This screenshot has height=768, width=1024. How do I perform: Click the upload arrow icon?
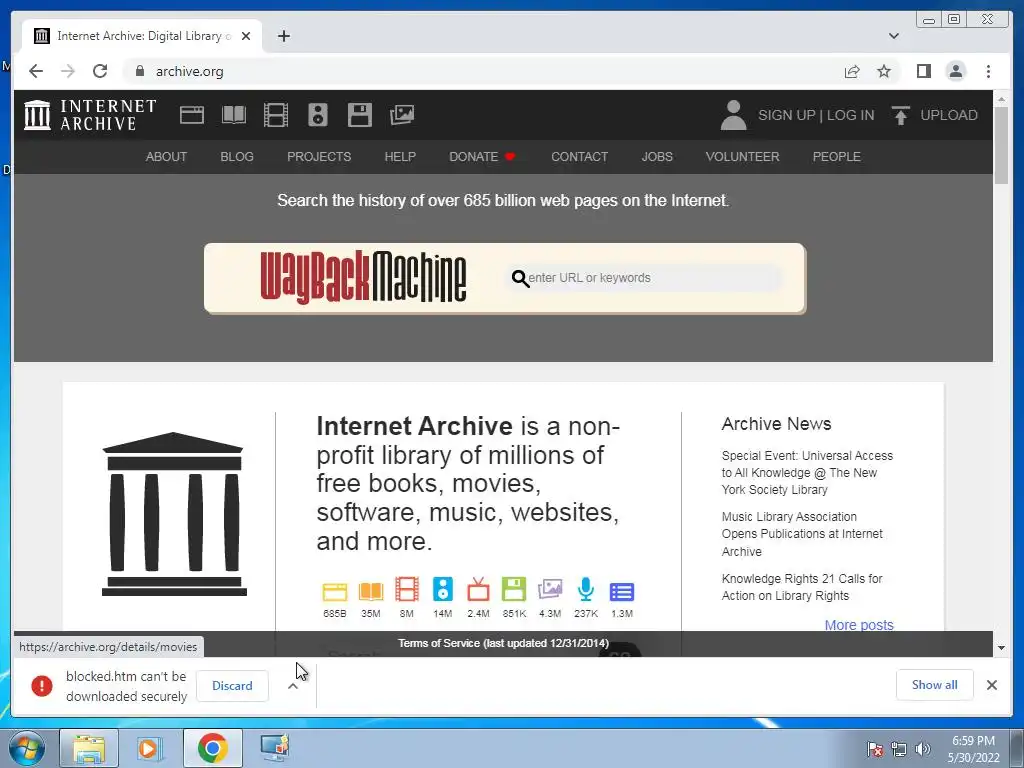click(901, 115)
